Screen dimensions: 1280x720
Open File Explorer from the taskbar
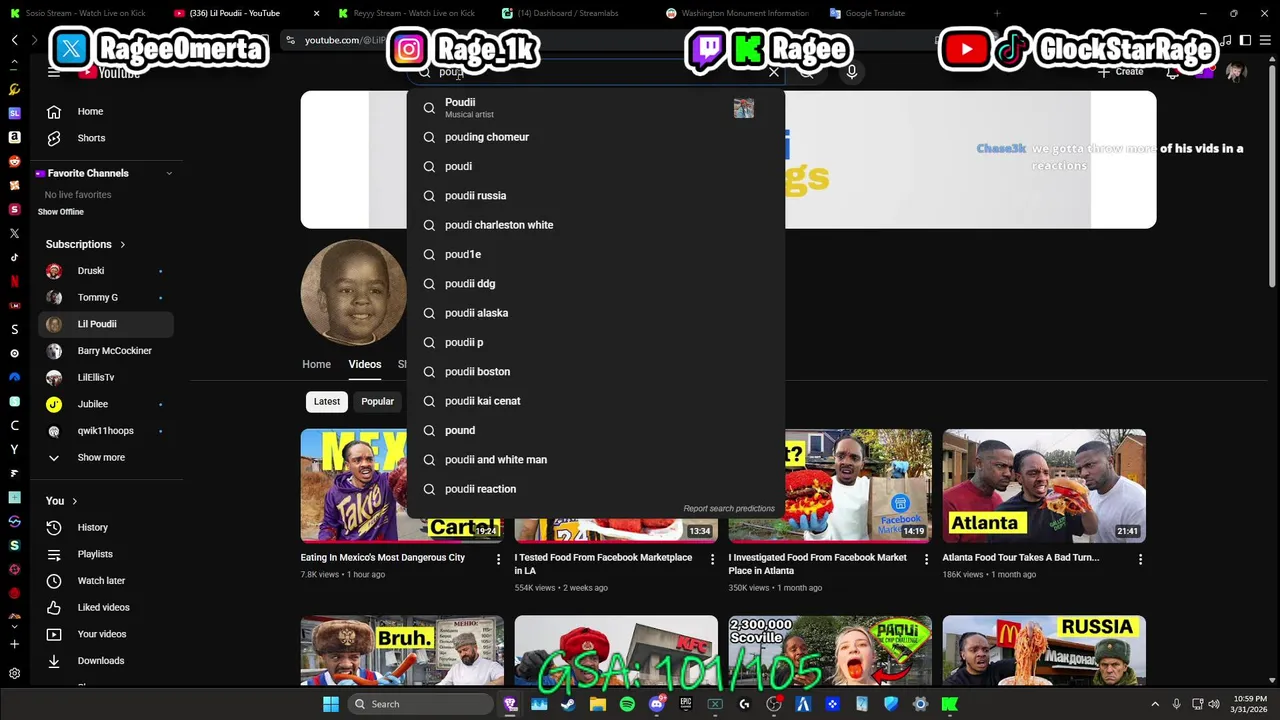(598, 704)
